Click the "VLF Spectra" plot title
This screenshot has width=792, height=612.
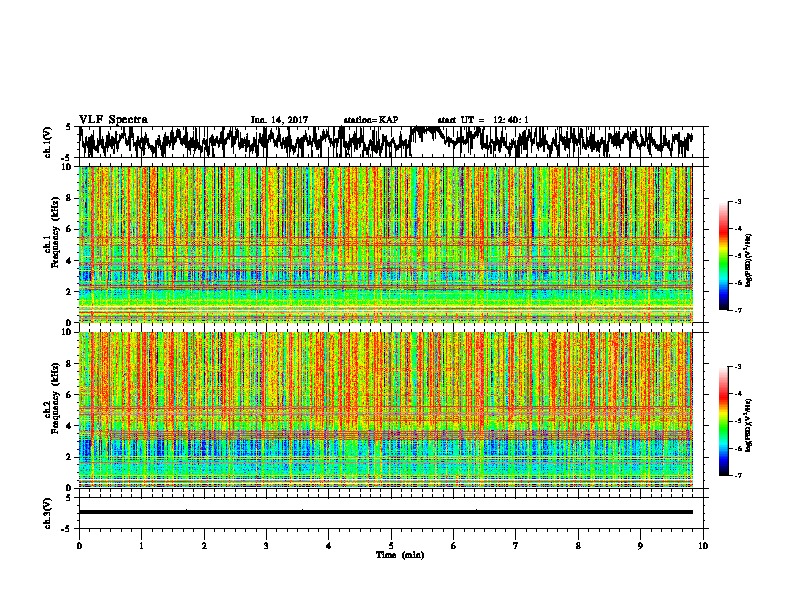113,120
